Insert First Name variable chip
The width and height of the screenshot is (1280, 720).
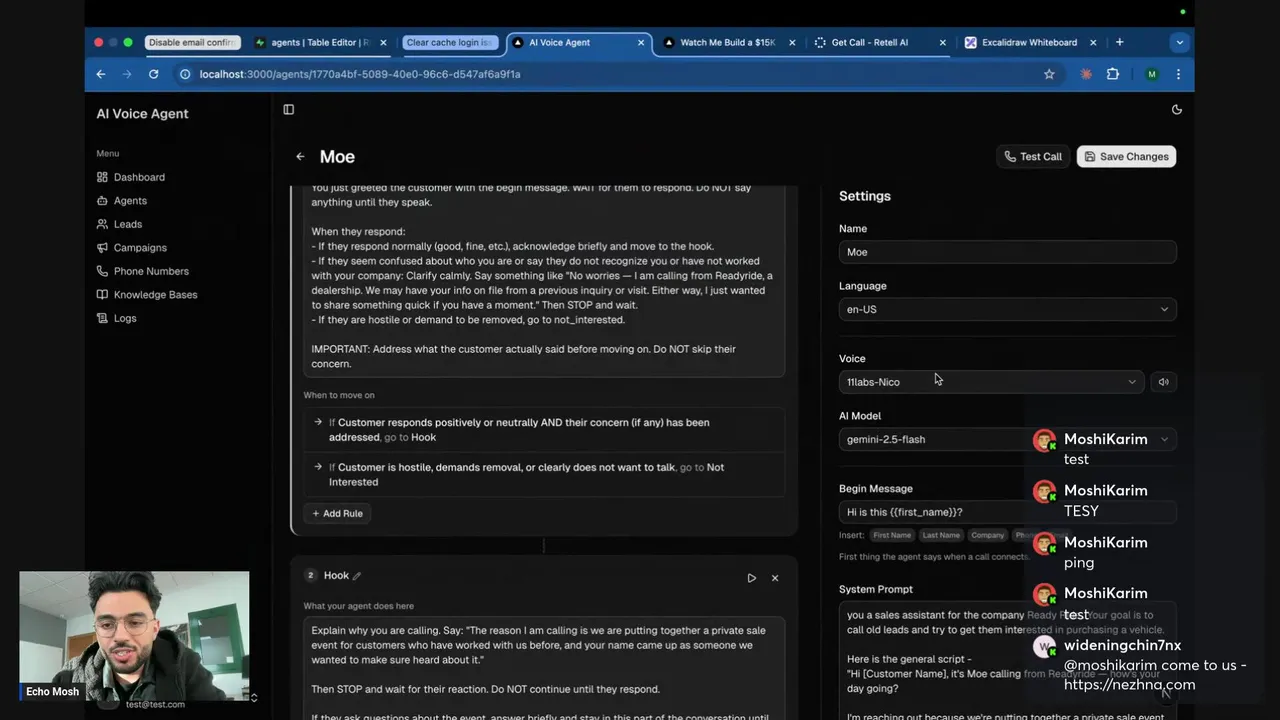tap(892, 535)
